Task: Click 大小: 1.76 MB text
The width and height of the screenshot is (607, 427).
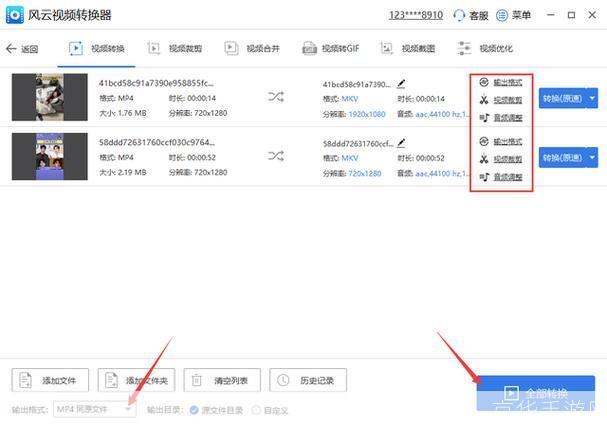Action: click(x=123, y=113)
